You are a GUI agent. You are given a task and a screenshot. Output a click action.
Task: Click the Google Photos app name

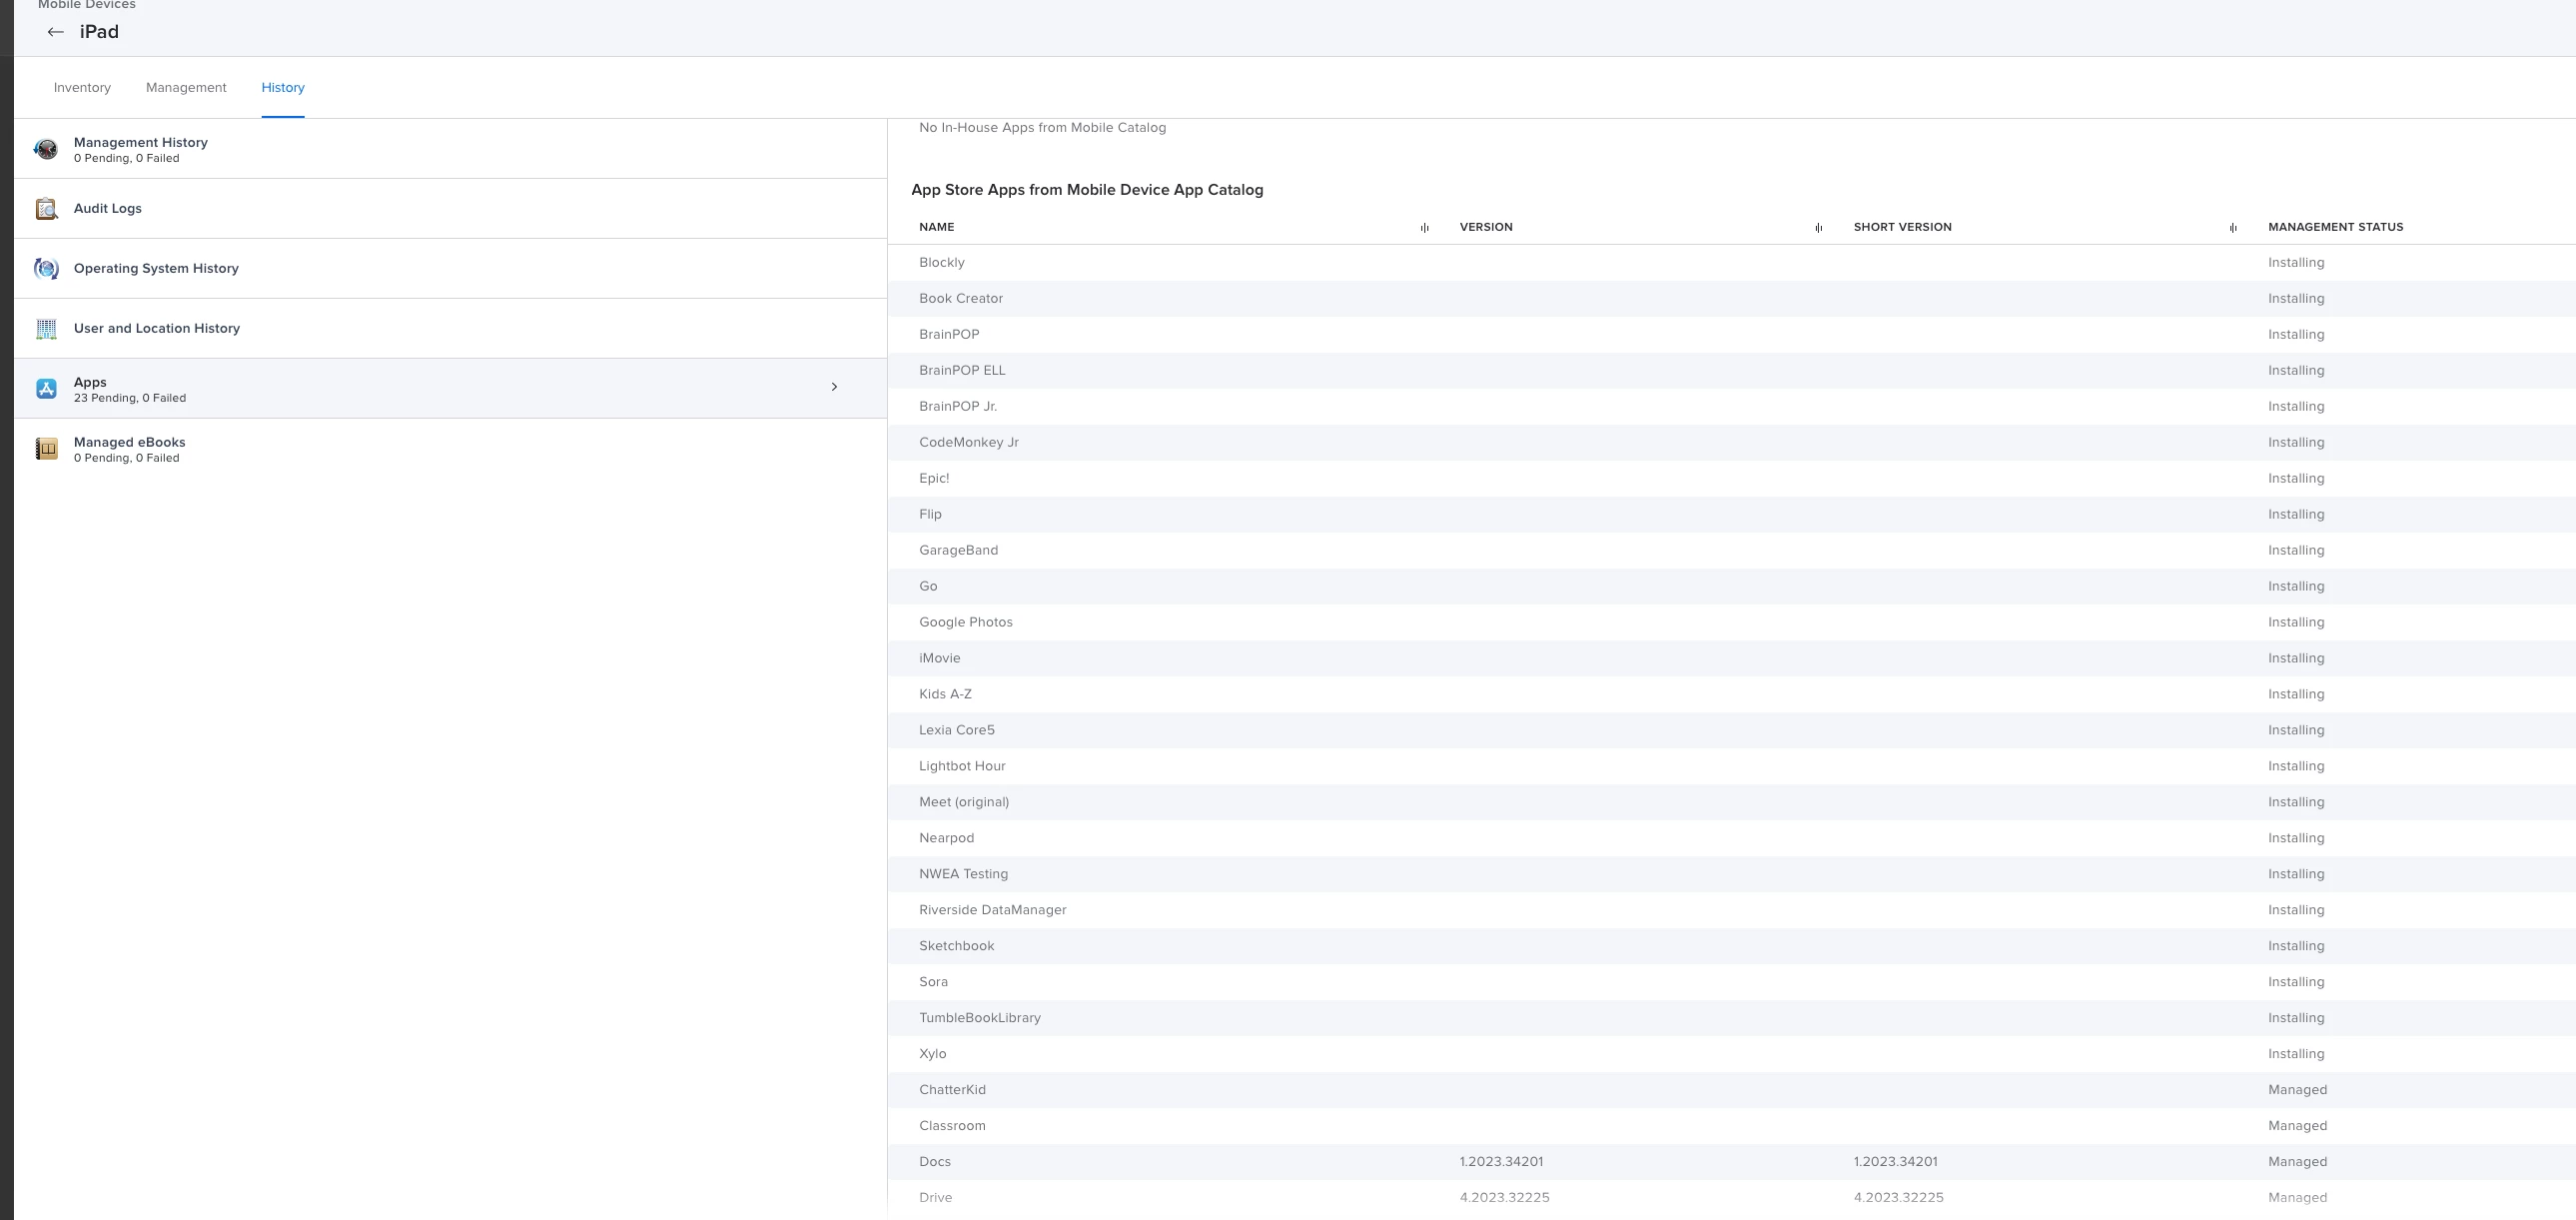966,623
